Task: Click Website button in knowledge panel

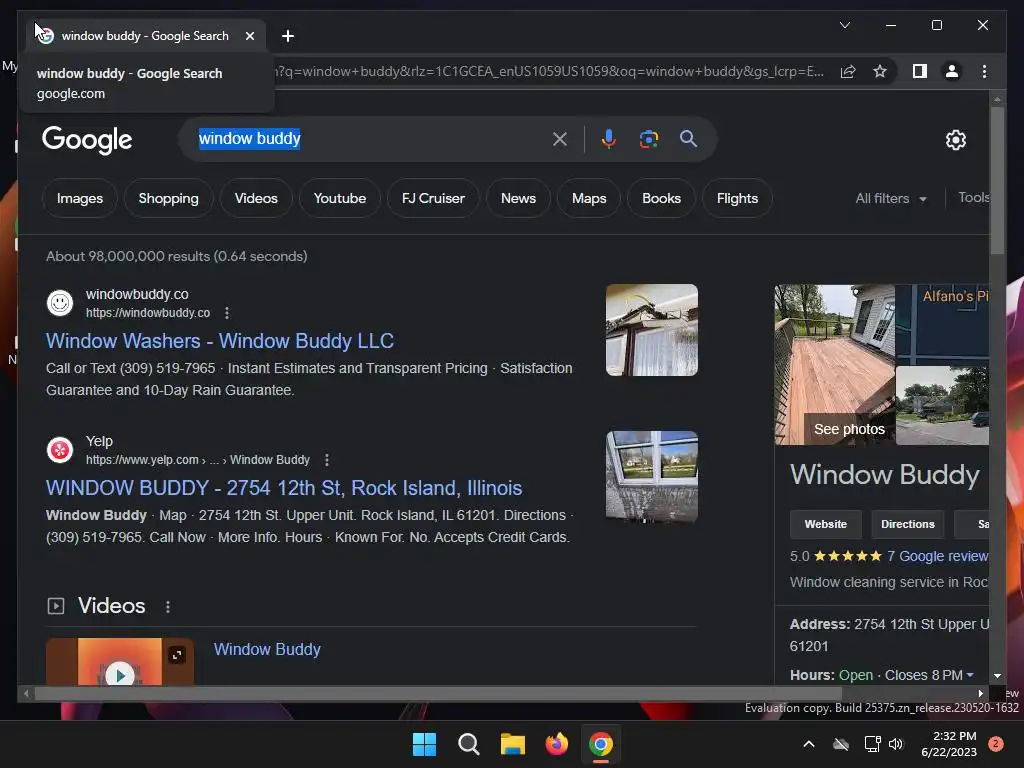Action: click(x=825, y=524)
